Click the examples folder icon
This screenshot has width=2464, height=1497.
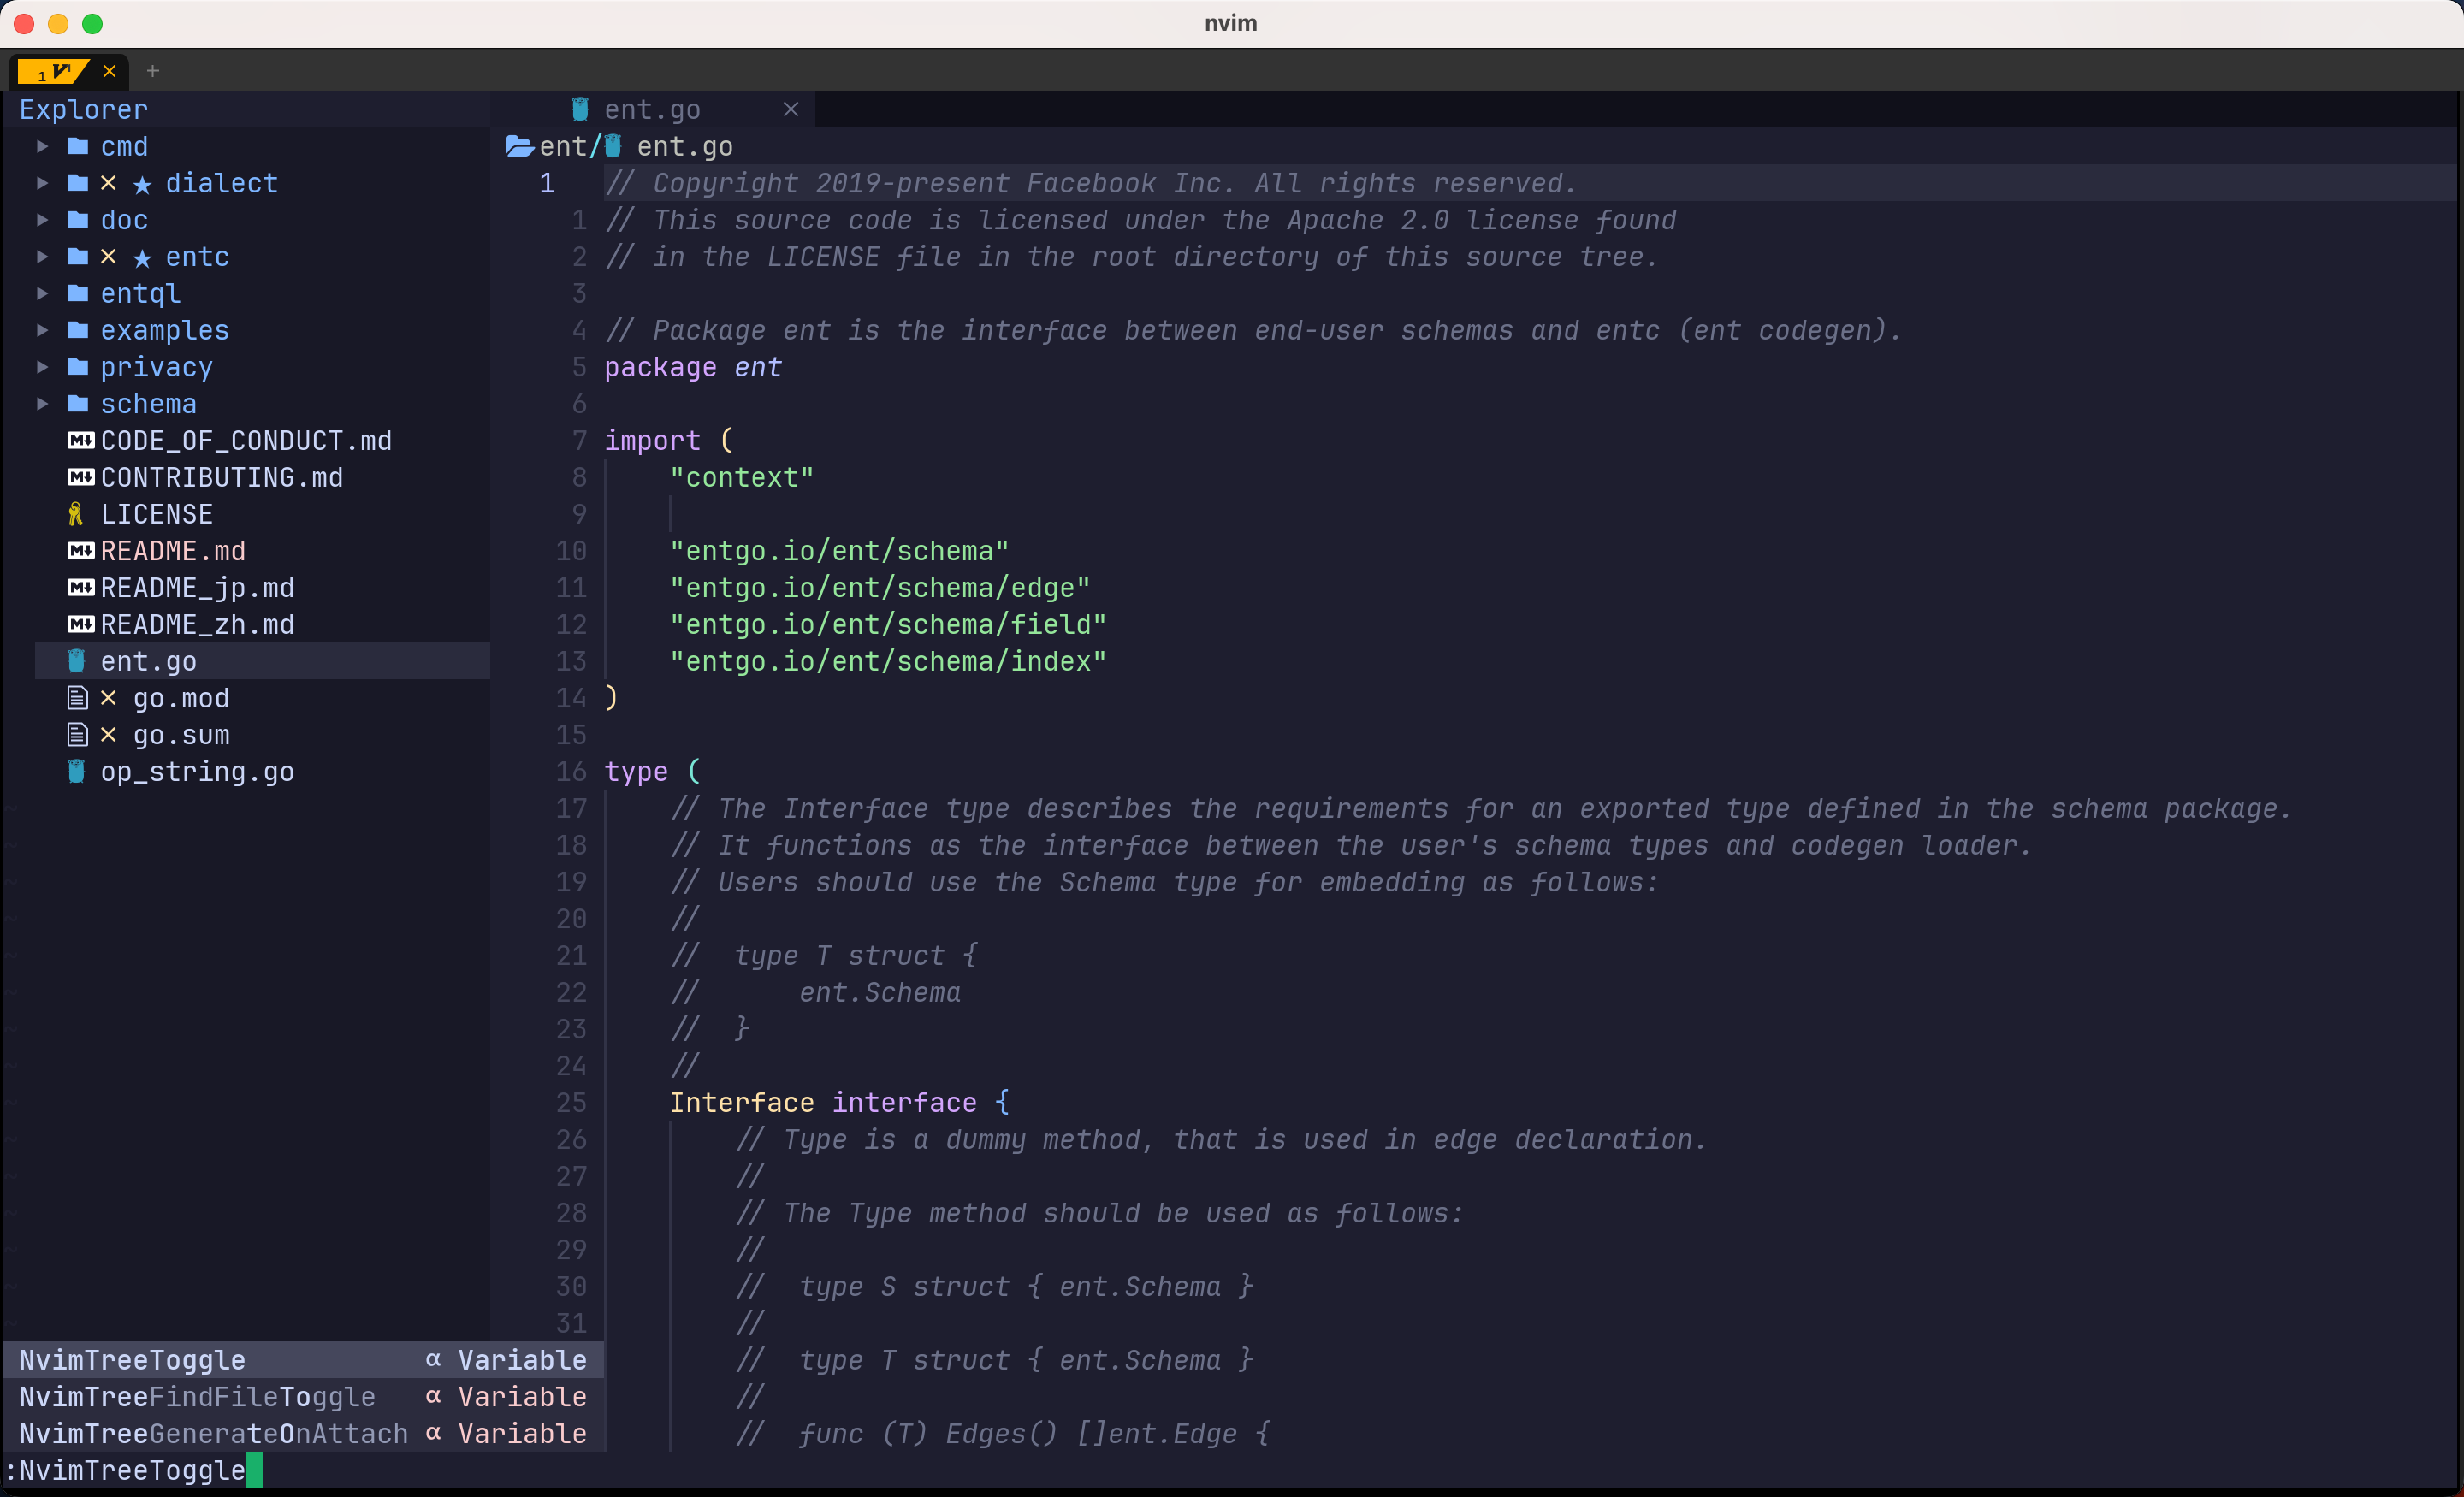(78, 330)
